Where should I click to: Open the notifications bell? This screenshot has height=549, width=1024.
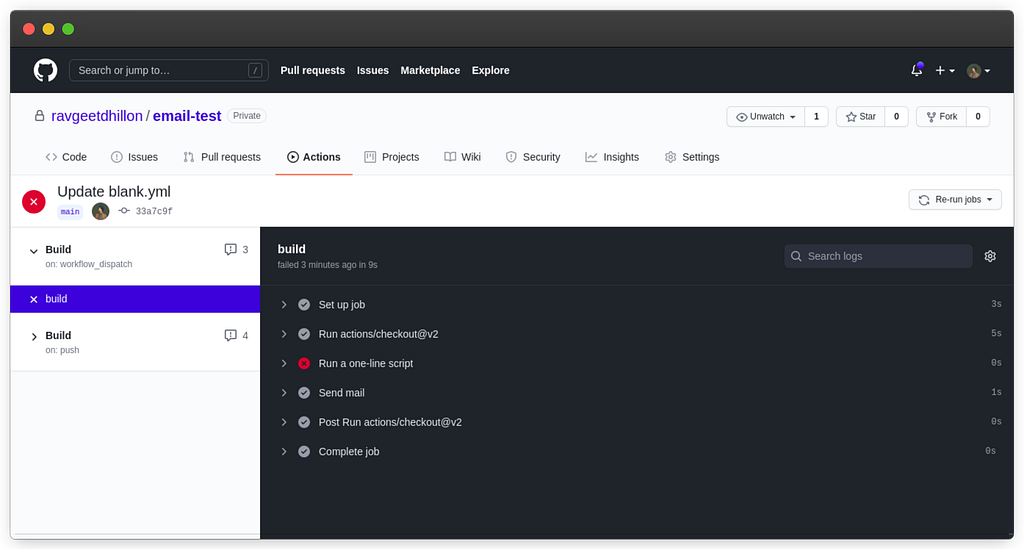click(917, 70)
